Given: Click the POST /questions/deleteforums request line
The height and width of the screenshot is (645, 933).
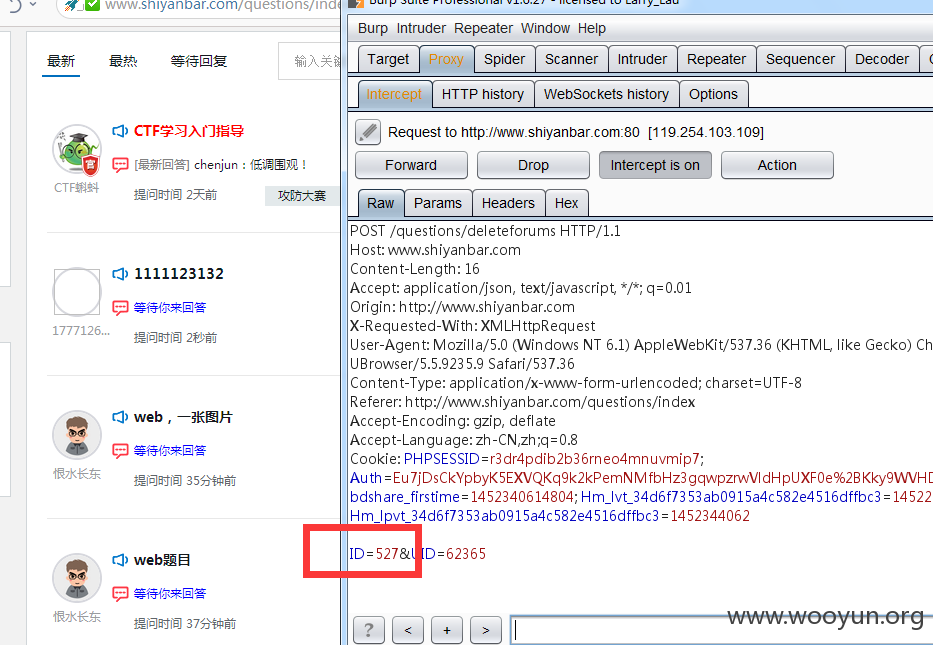Looking at the screenshot, I should pos(485,231).
